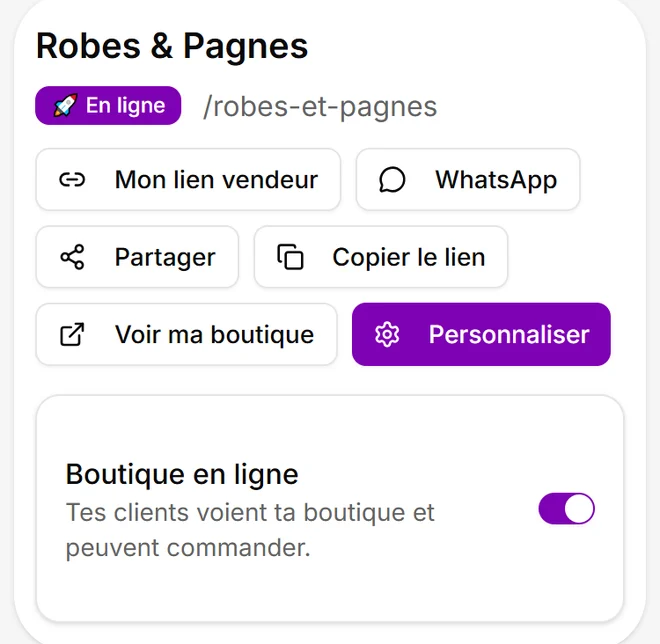Click the rocket icon in En ligne badge

pos(66,105)
